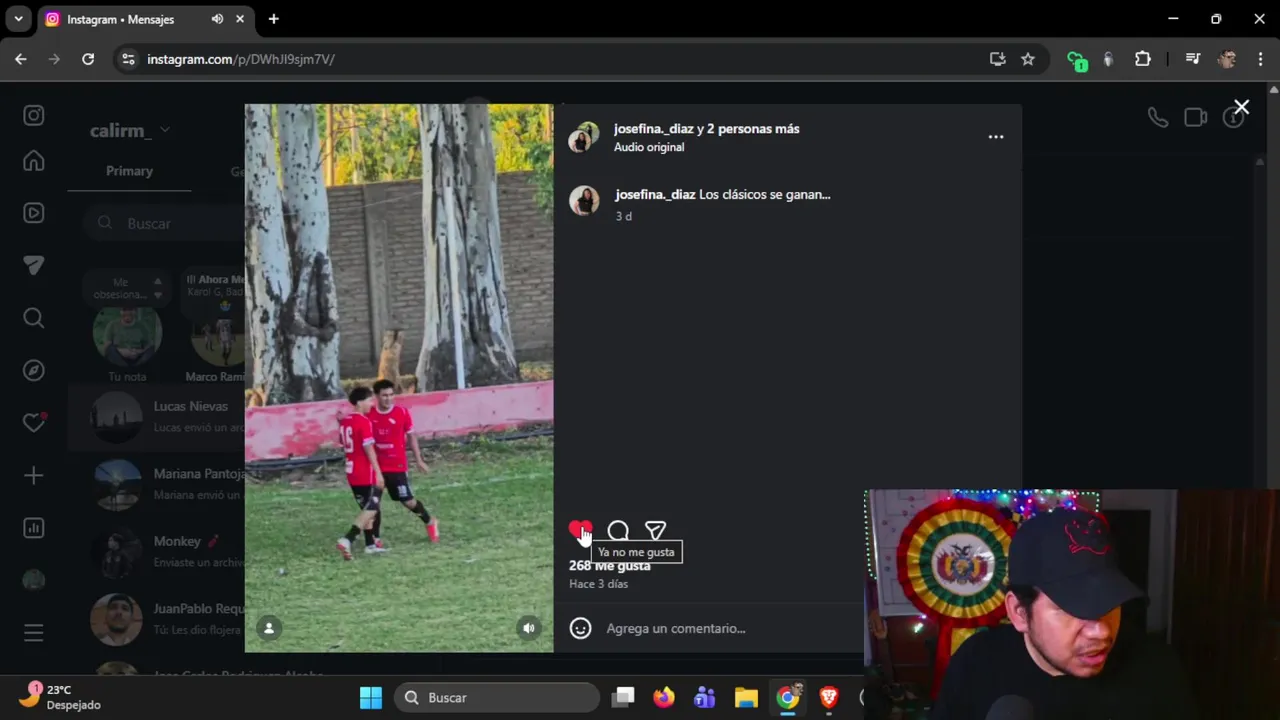Show tagged people icon on video
The image size is (1280, 720).
pyautogui.click(x=269, y=628)
